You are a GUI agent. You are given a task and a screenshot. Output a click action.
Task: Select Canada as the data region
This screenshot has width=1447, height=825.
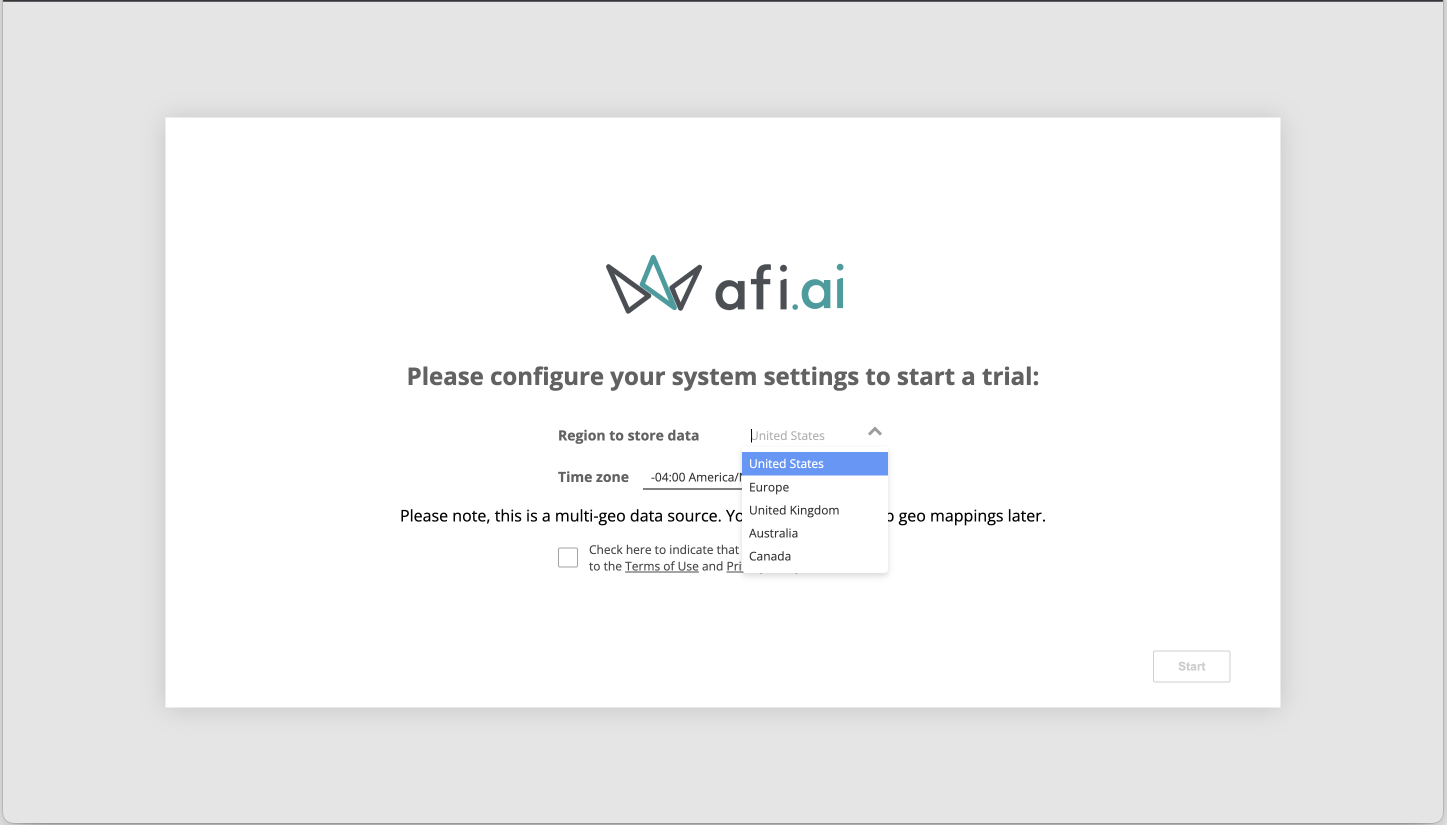pyautogui.click(x=770, y=556)
